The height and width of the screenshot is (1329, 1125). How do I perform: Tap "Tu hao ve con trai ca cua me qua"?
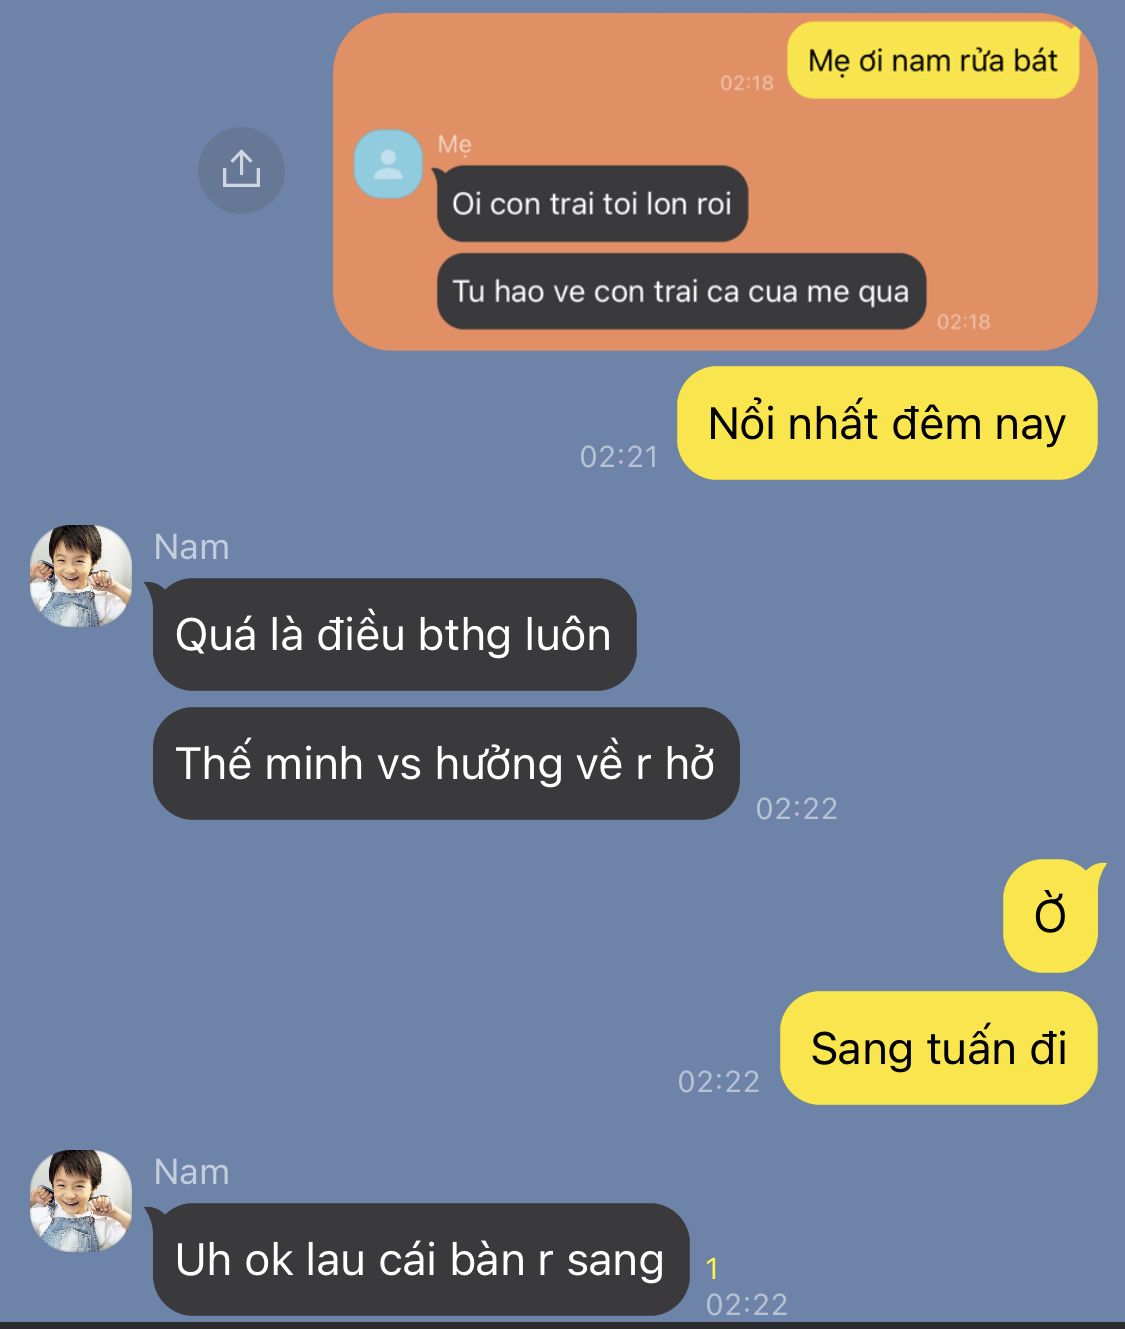click(681, 291)
